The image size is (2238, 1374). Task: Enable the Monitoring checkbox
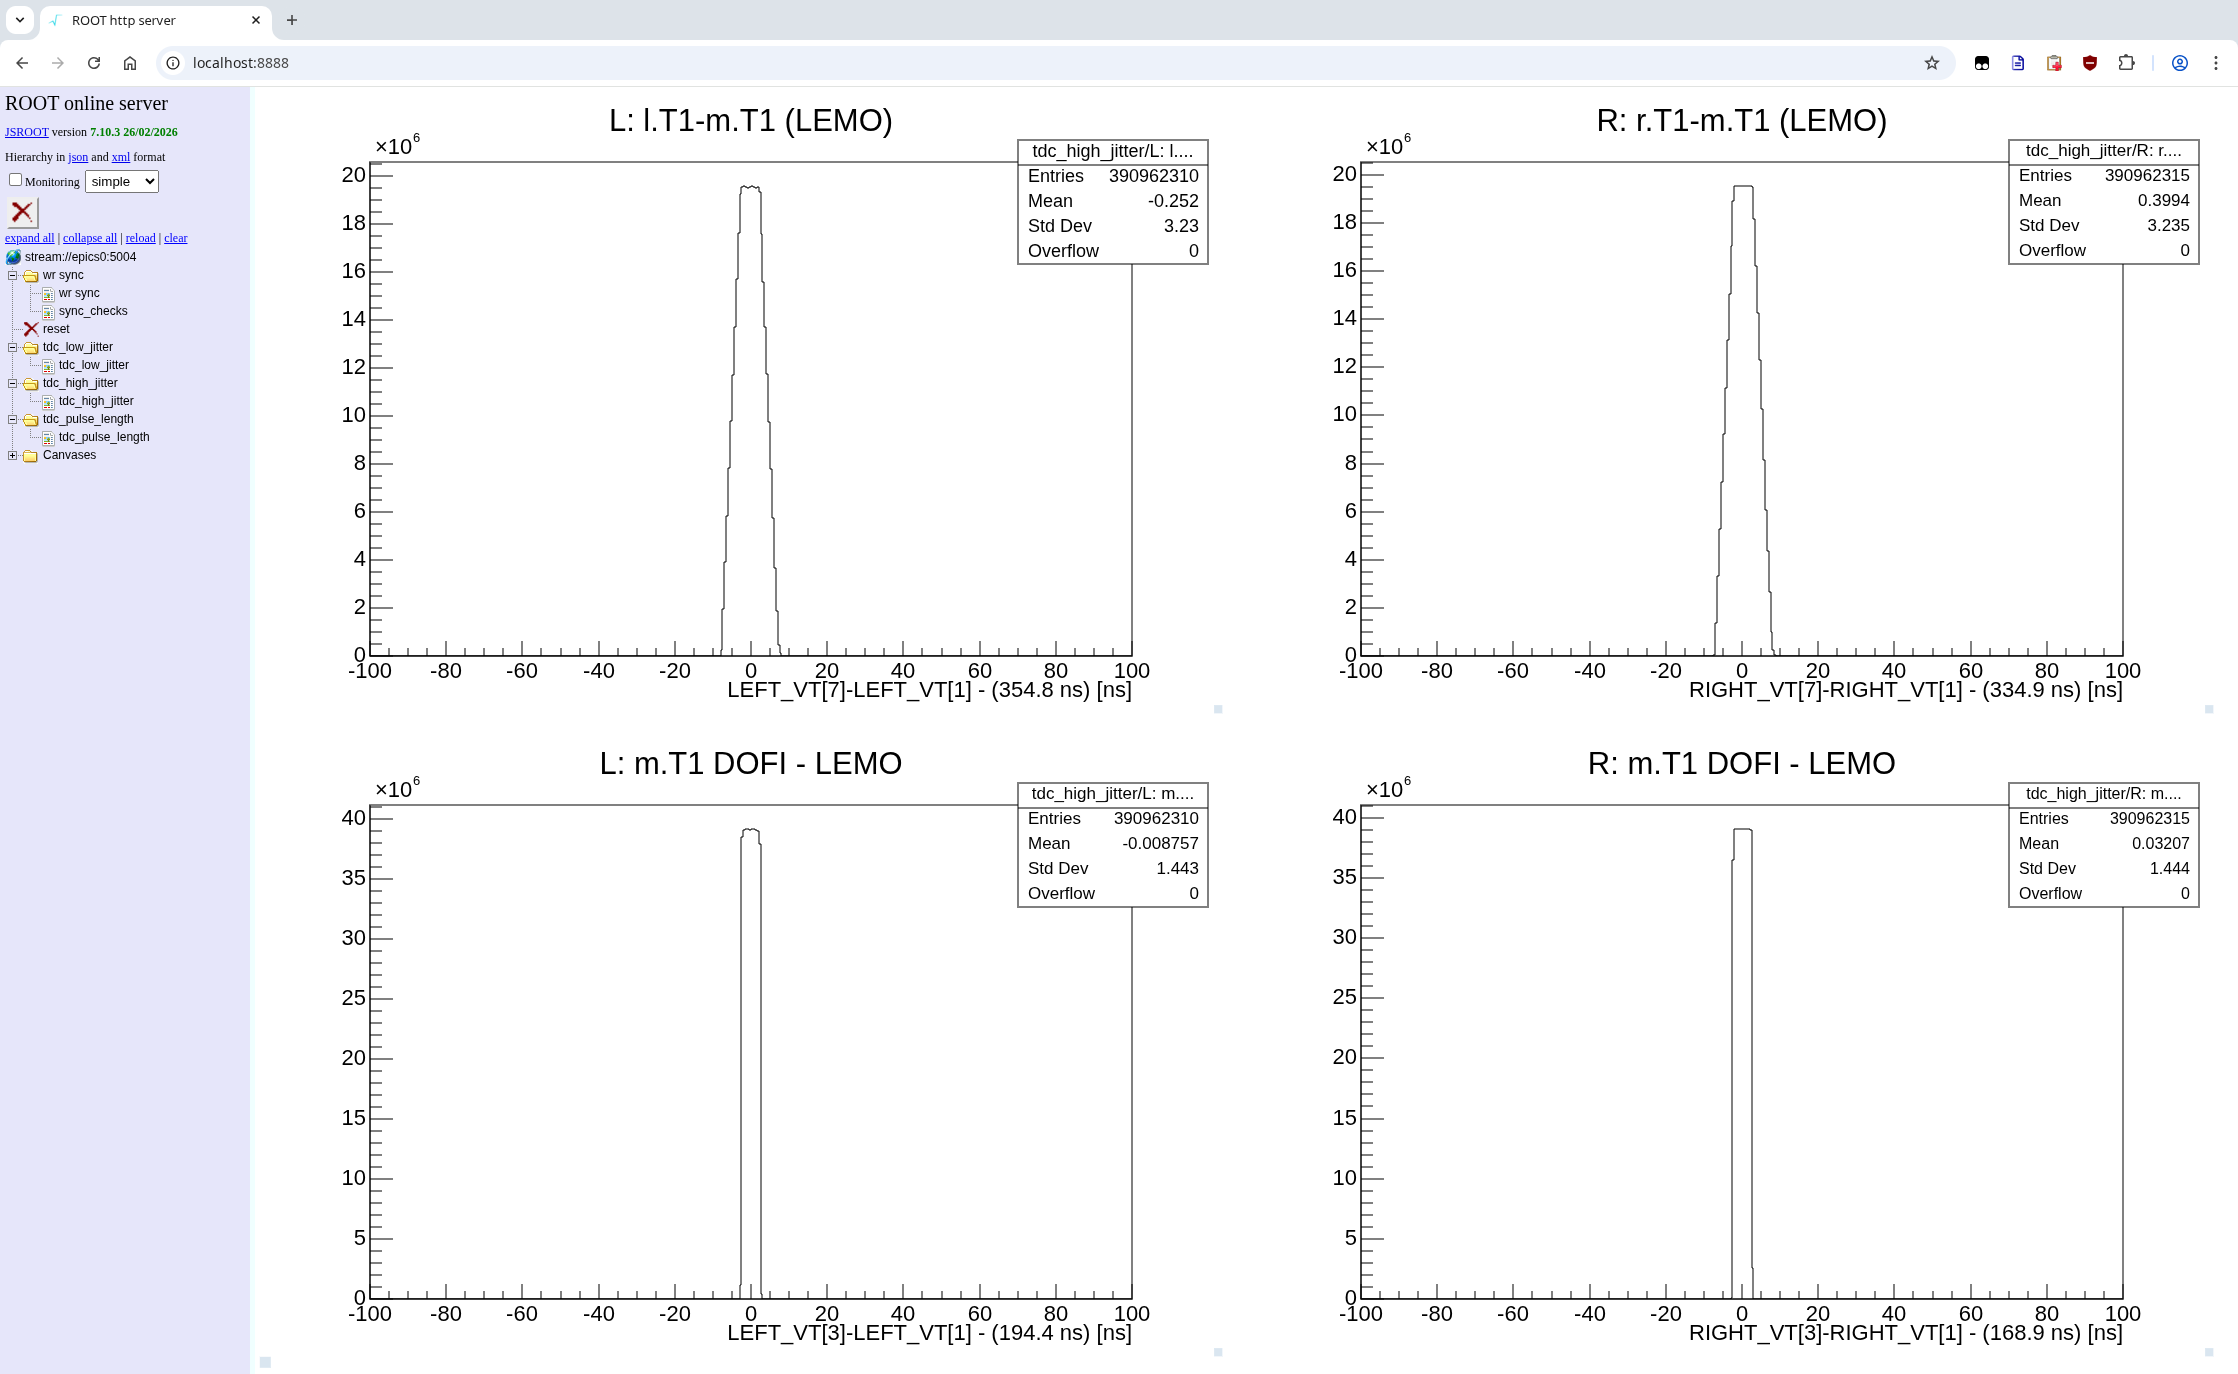point(15,180)
